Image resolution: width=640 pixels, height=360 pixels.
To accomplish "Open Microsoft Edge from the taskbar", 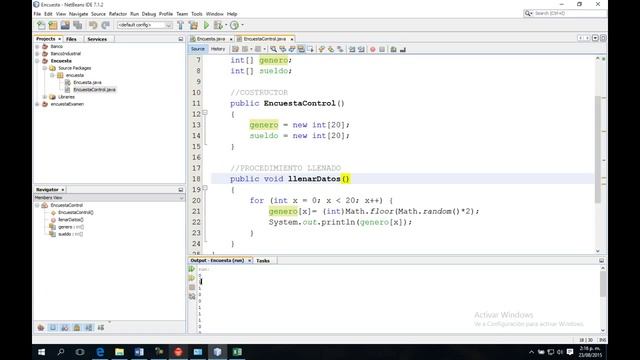I will pyautogui.click(x=100, y=352).
